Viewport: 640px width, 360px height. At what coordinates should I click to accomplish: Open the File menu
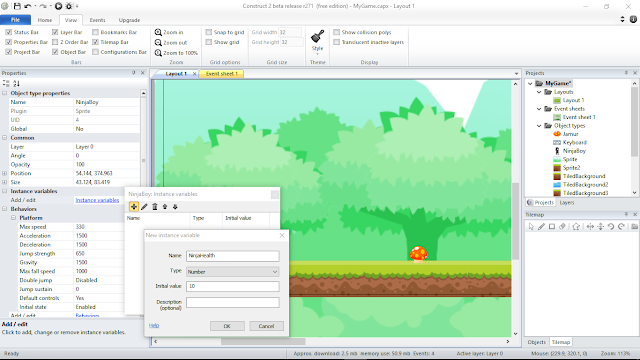pos(15,20)
